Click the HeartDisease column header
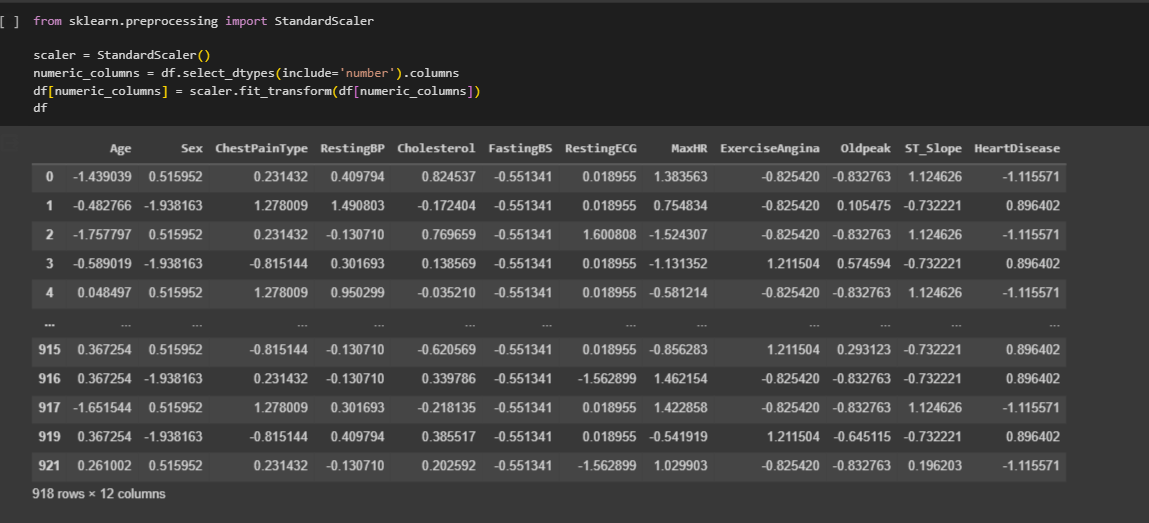The width and height of the screenshot is (1149, 523). pyautogui.click(x=1016, y=148)
